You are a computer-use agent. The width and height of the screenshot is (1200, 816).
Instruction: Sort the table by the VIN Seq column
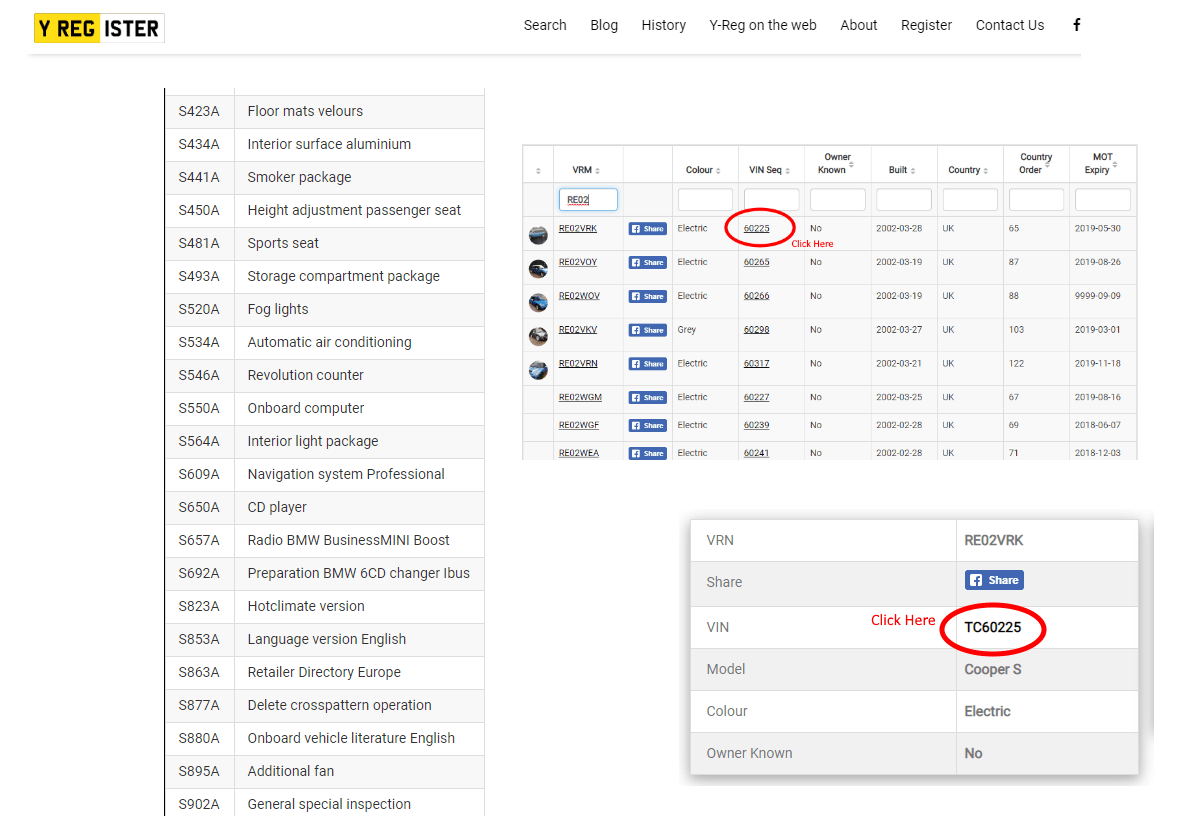pos(771,170)
